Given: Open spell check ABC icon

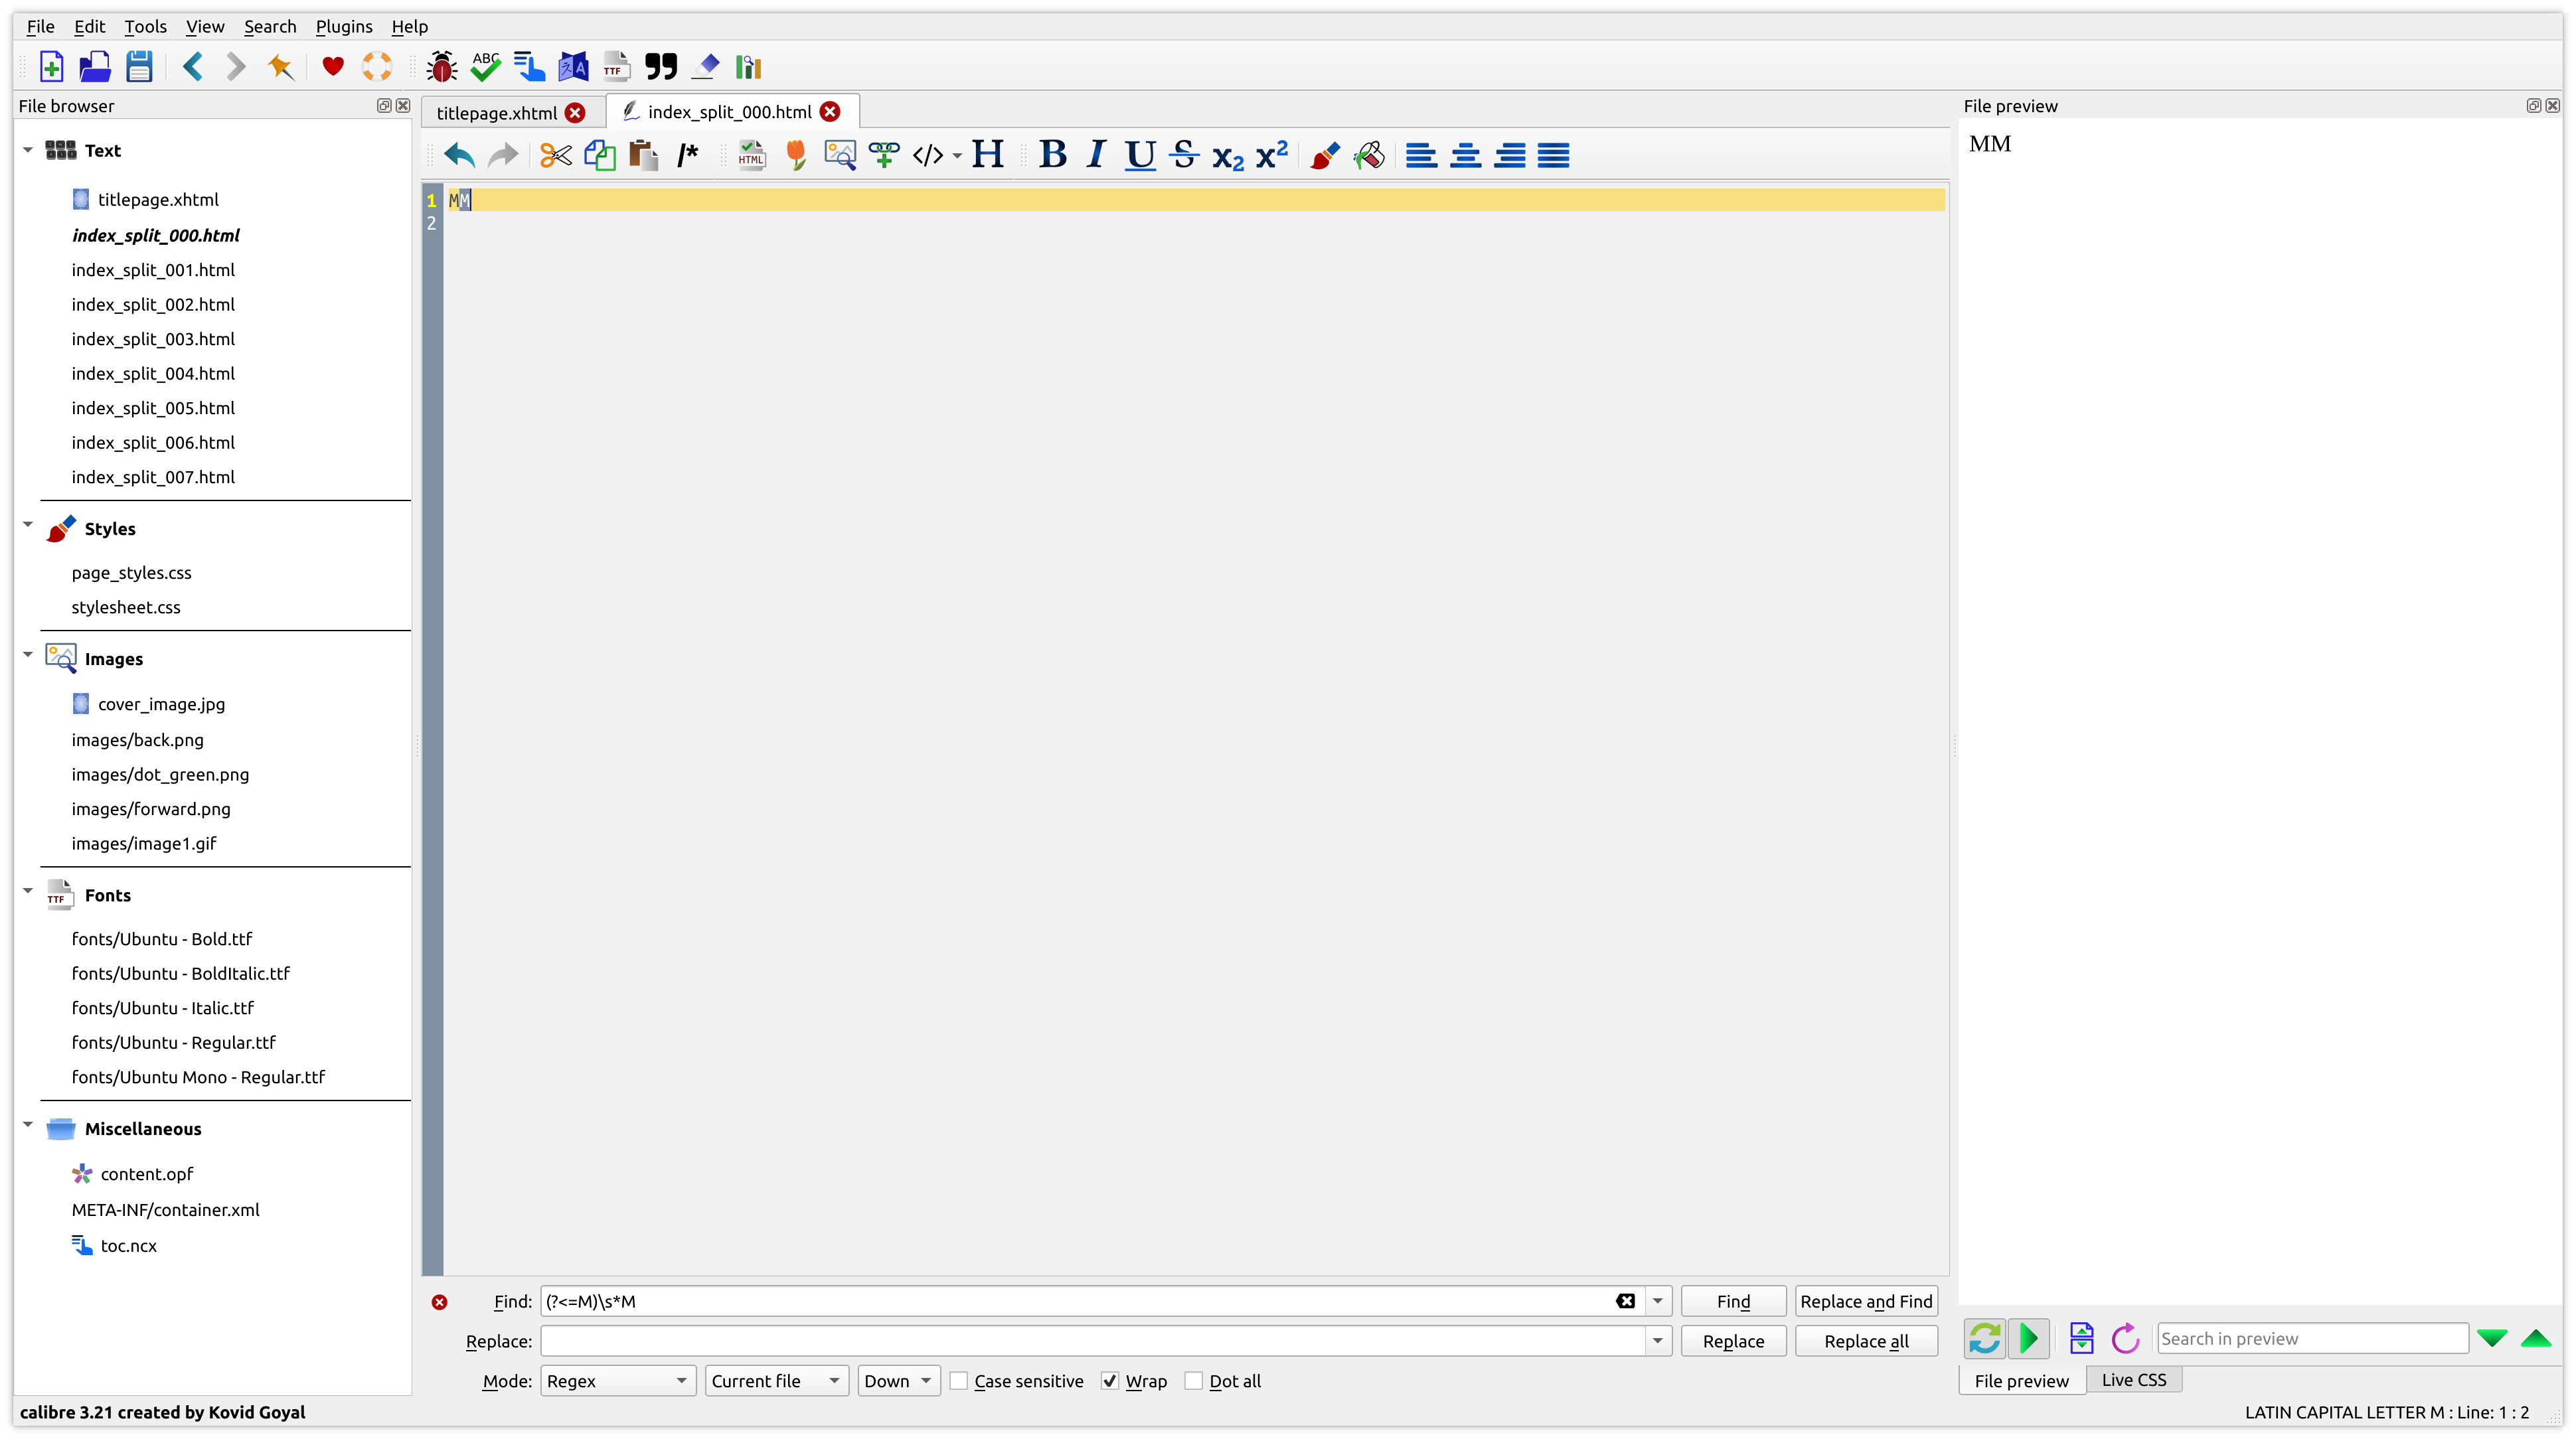Looking at the screenshot, I should (486, 67).
